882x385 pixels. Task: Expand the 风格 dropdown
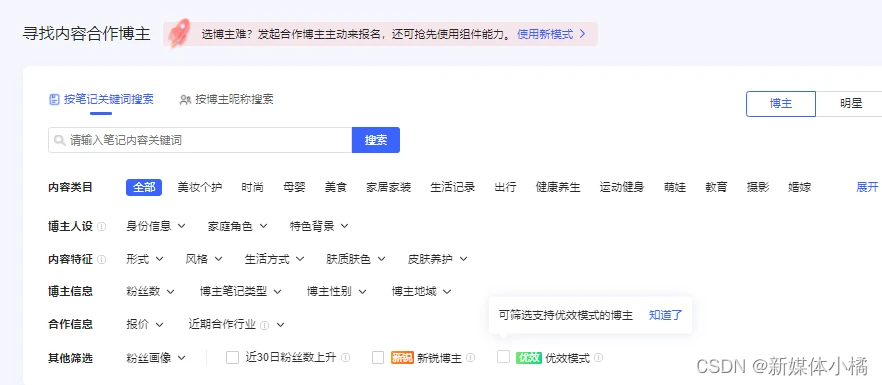click(204, 259)
